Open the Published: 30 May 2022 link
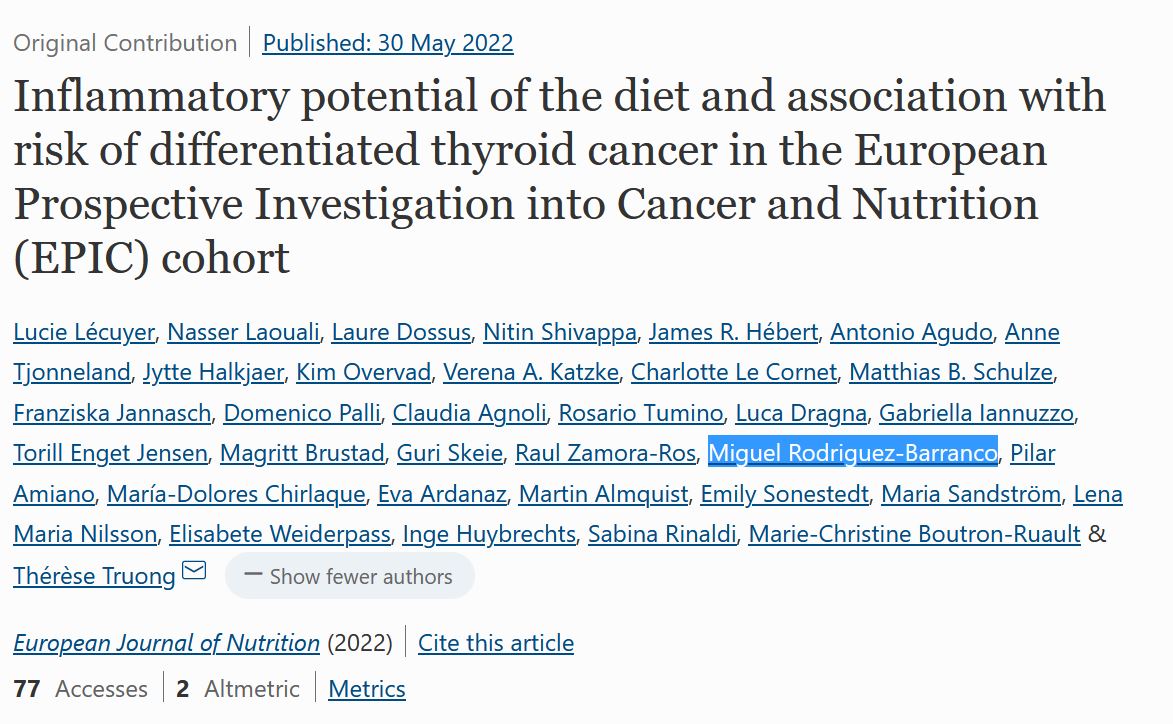Screen dimensions: 1173x724 coord(387,43)
